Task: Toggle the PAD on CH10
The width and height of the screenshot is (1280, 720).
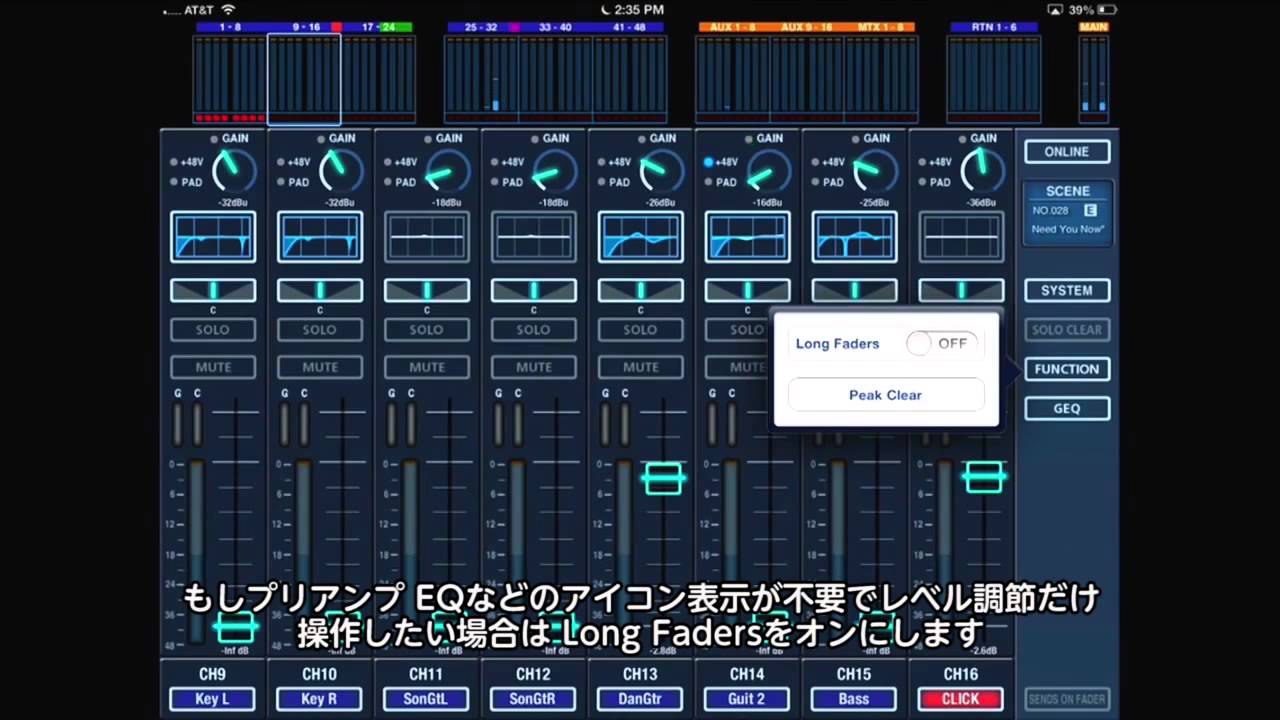Action: [295, 182]
